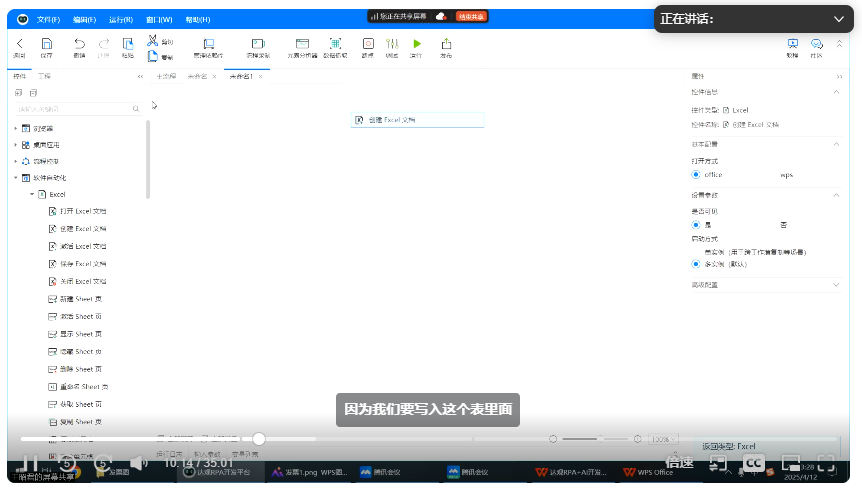Select the 是 visibility radio button
Image resolution: width=862 pixels, height=488 pixels.
point(696,225)
